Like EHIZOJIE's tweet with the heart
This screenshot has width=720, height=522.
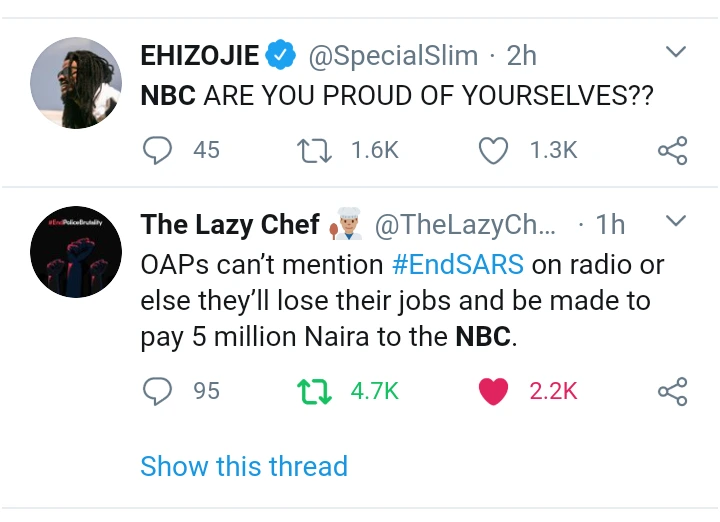[493, 150]
